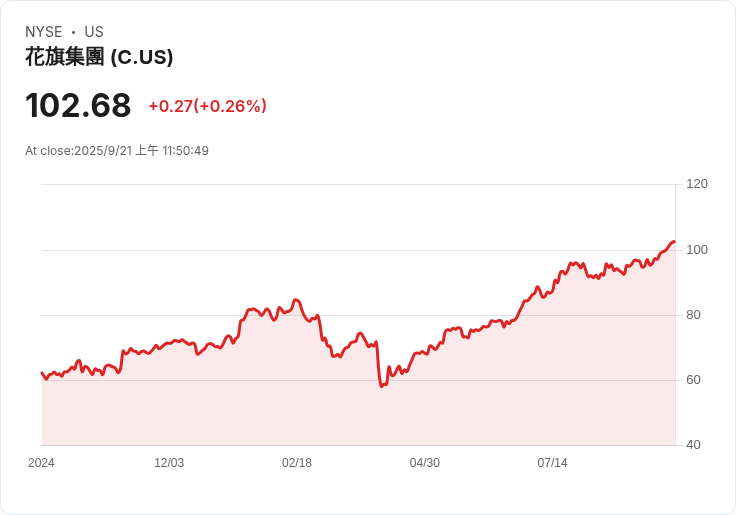Click the 60 y-axis label

tap(693, 380)
